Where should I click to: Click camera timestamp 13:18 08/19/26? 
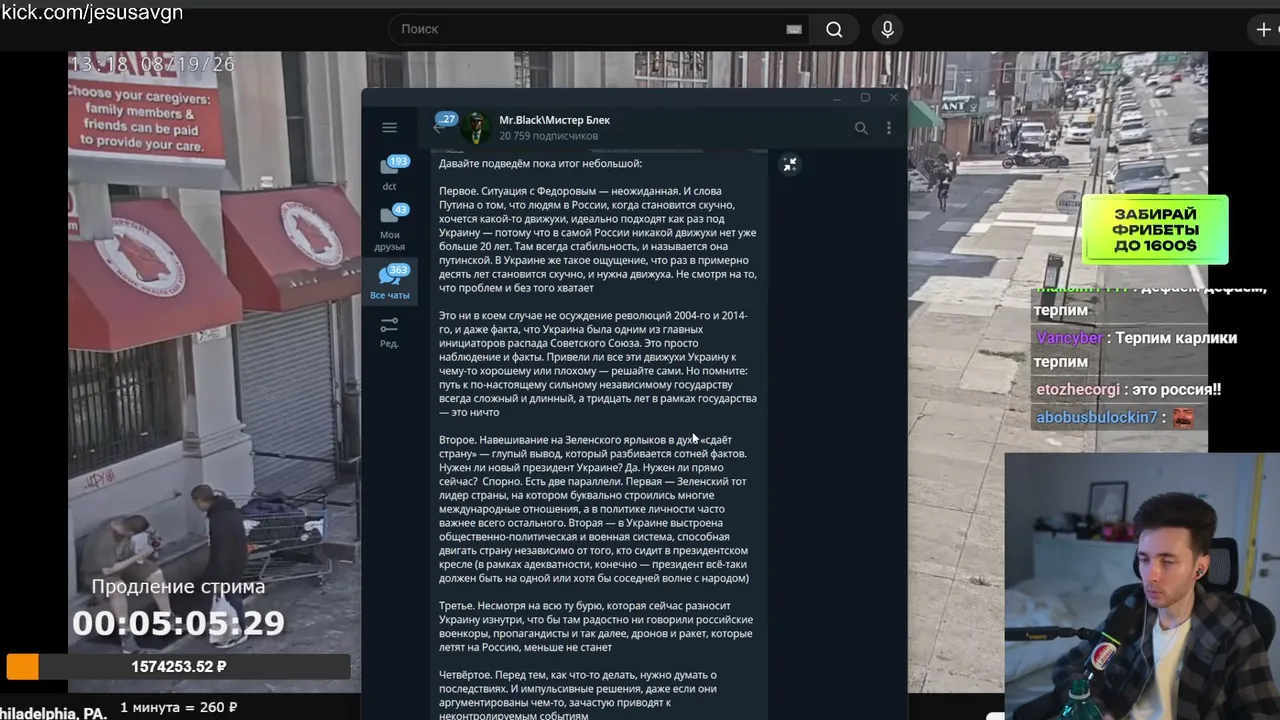tap(153, 64)
